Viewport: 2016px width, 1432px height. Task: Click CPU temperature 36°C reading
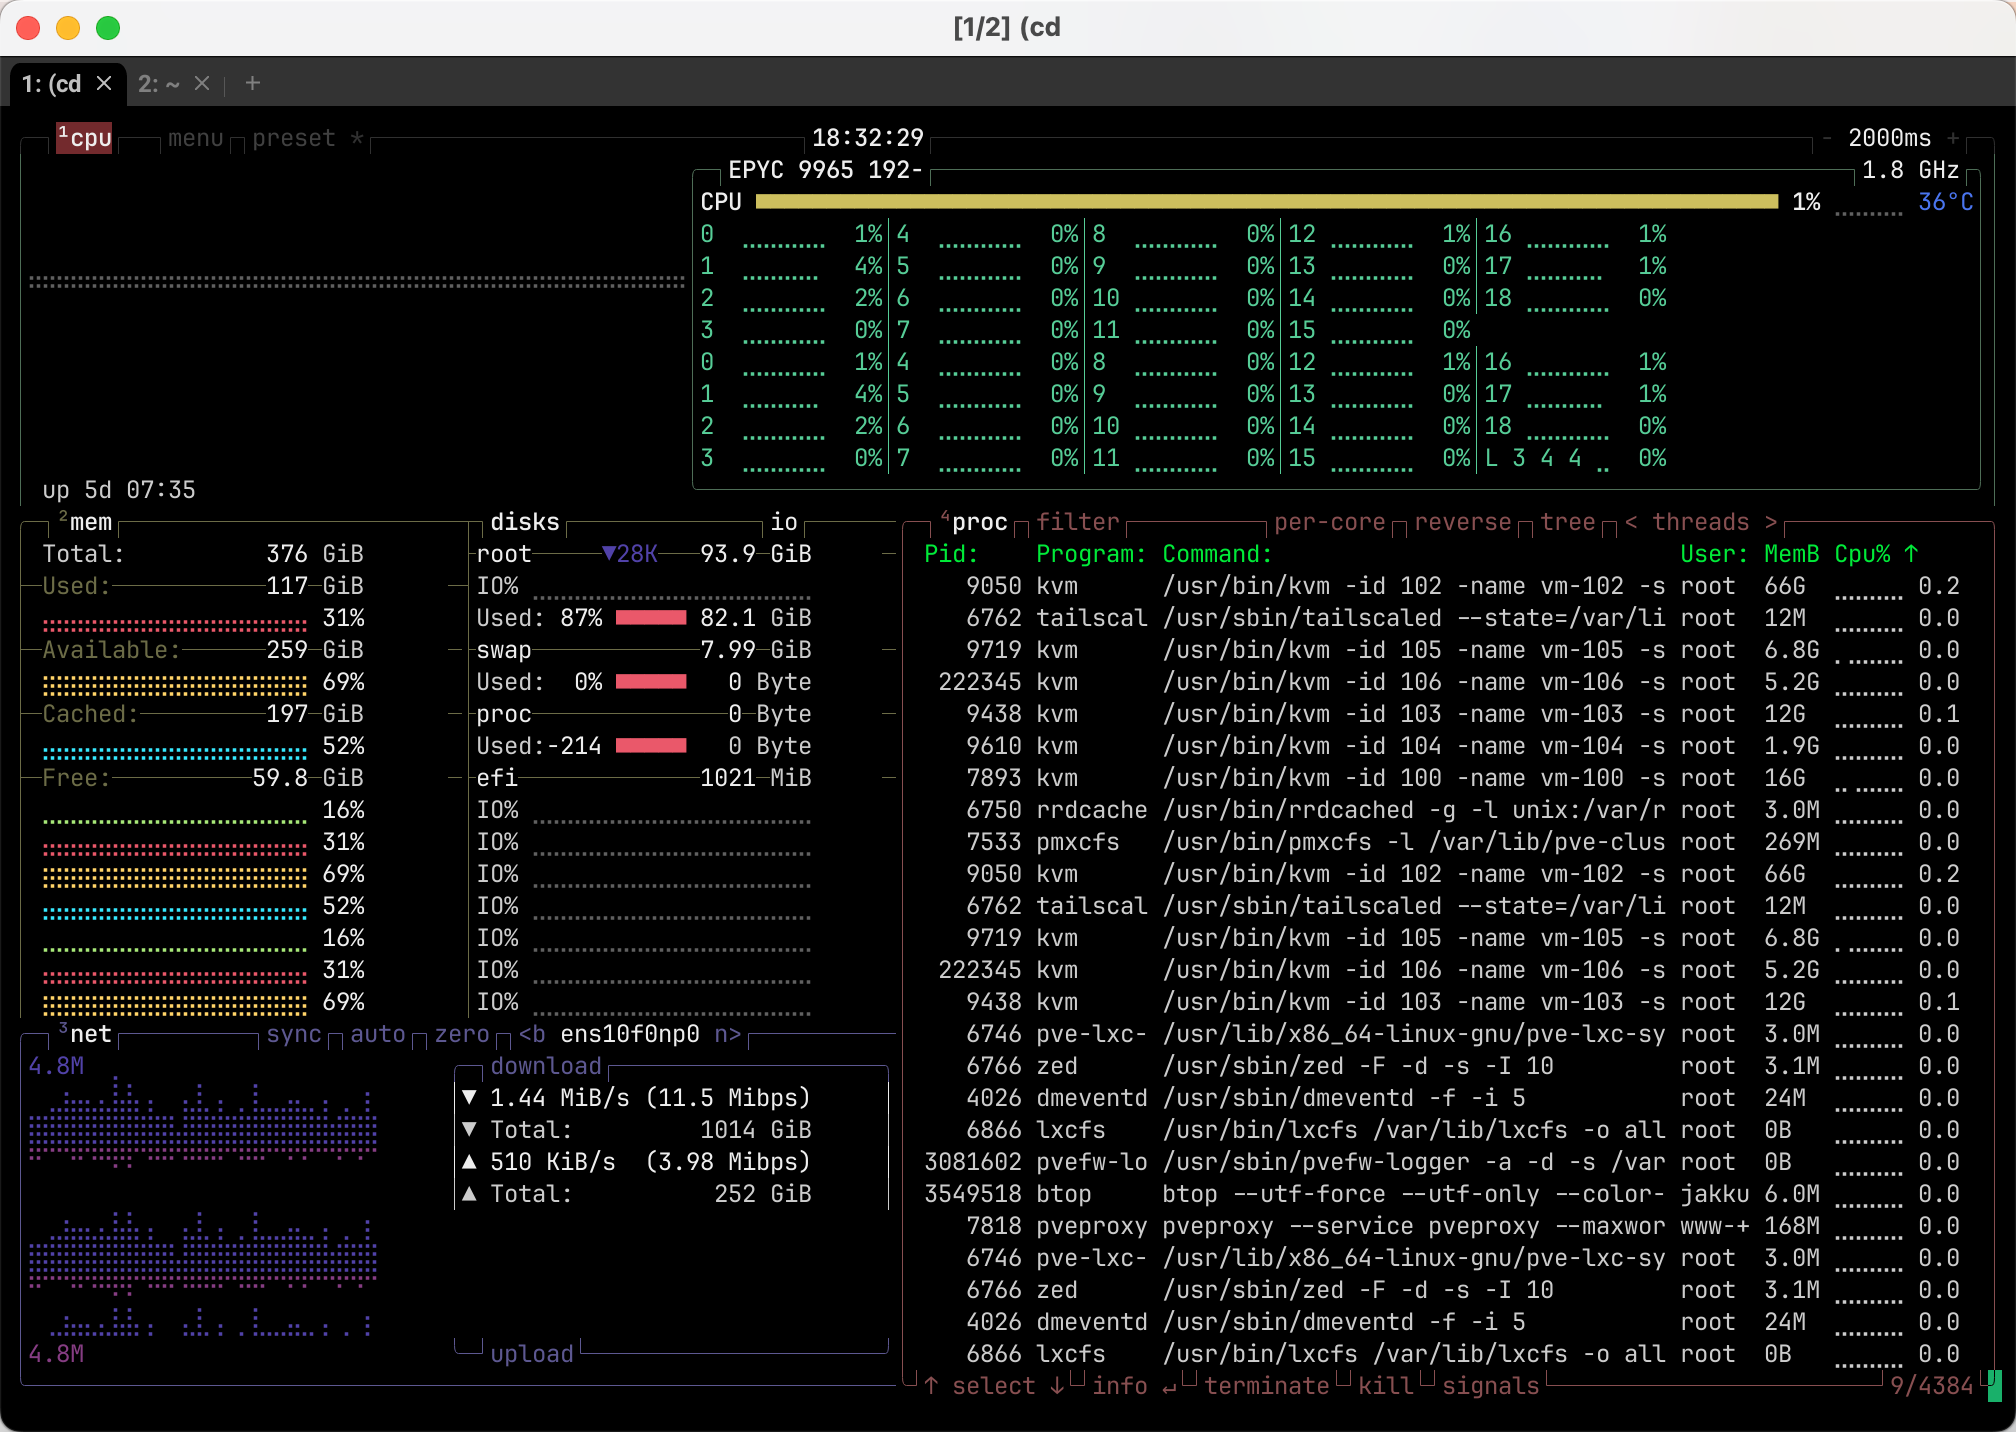coord(1946,202)
